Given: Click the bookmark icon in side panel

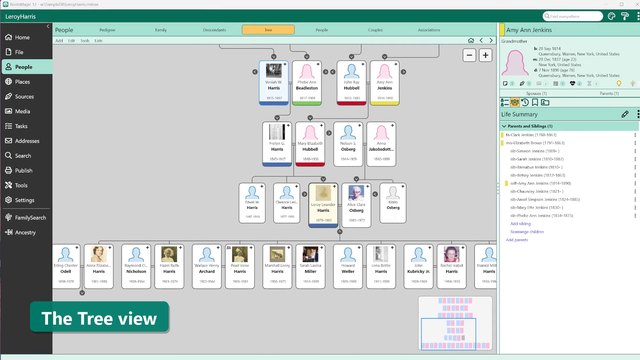Looking at the screenshot, I should tap(535, 102).
